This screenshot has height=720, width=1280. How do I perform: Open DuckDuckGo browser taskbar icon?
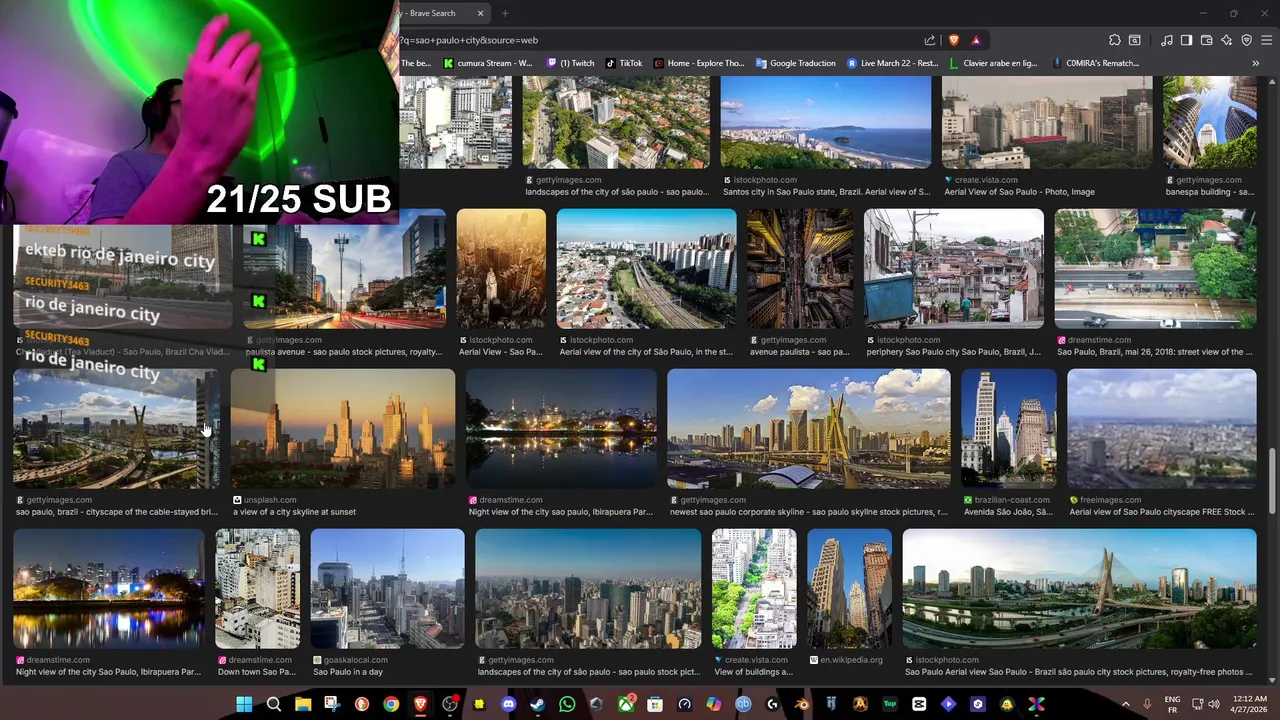[362, 704]
